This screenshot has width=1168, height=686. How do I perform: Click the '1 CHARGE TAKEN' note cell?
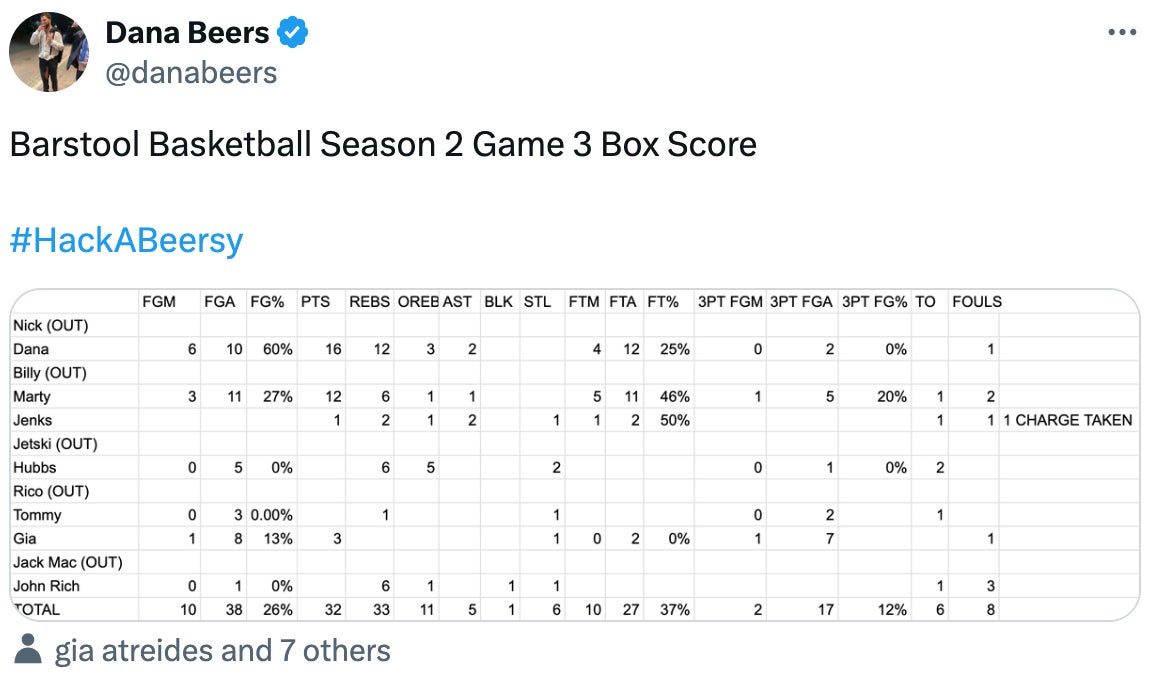point(1067,420)
